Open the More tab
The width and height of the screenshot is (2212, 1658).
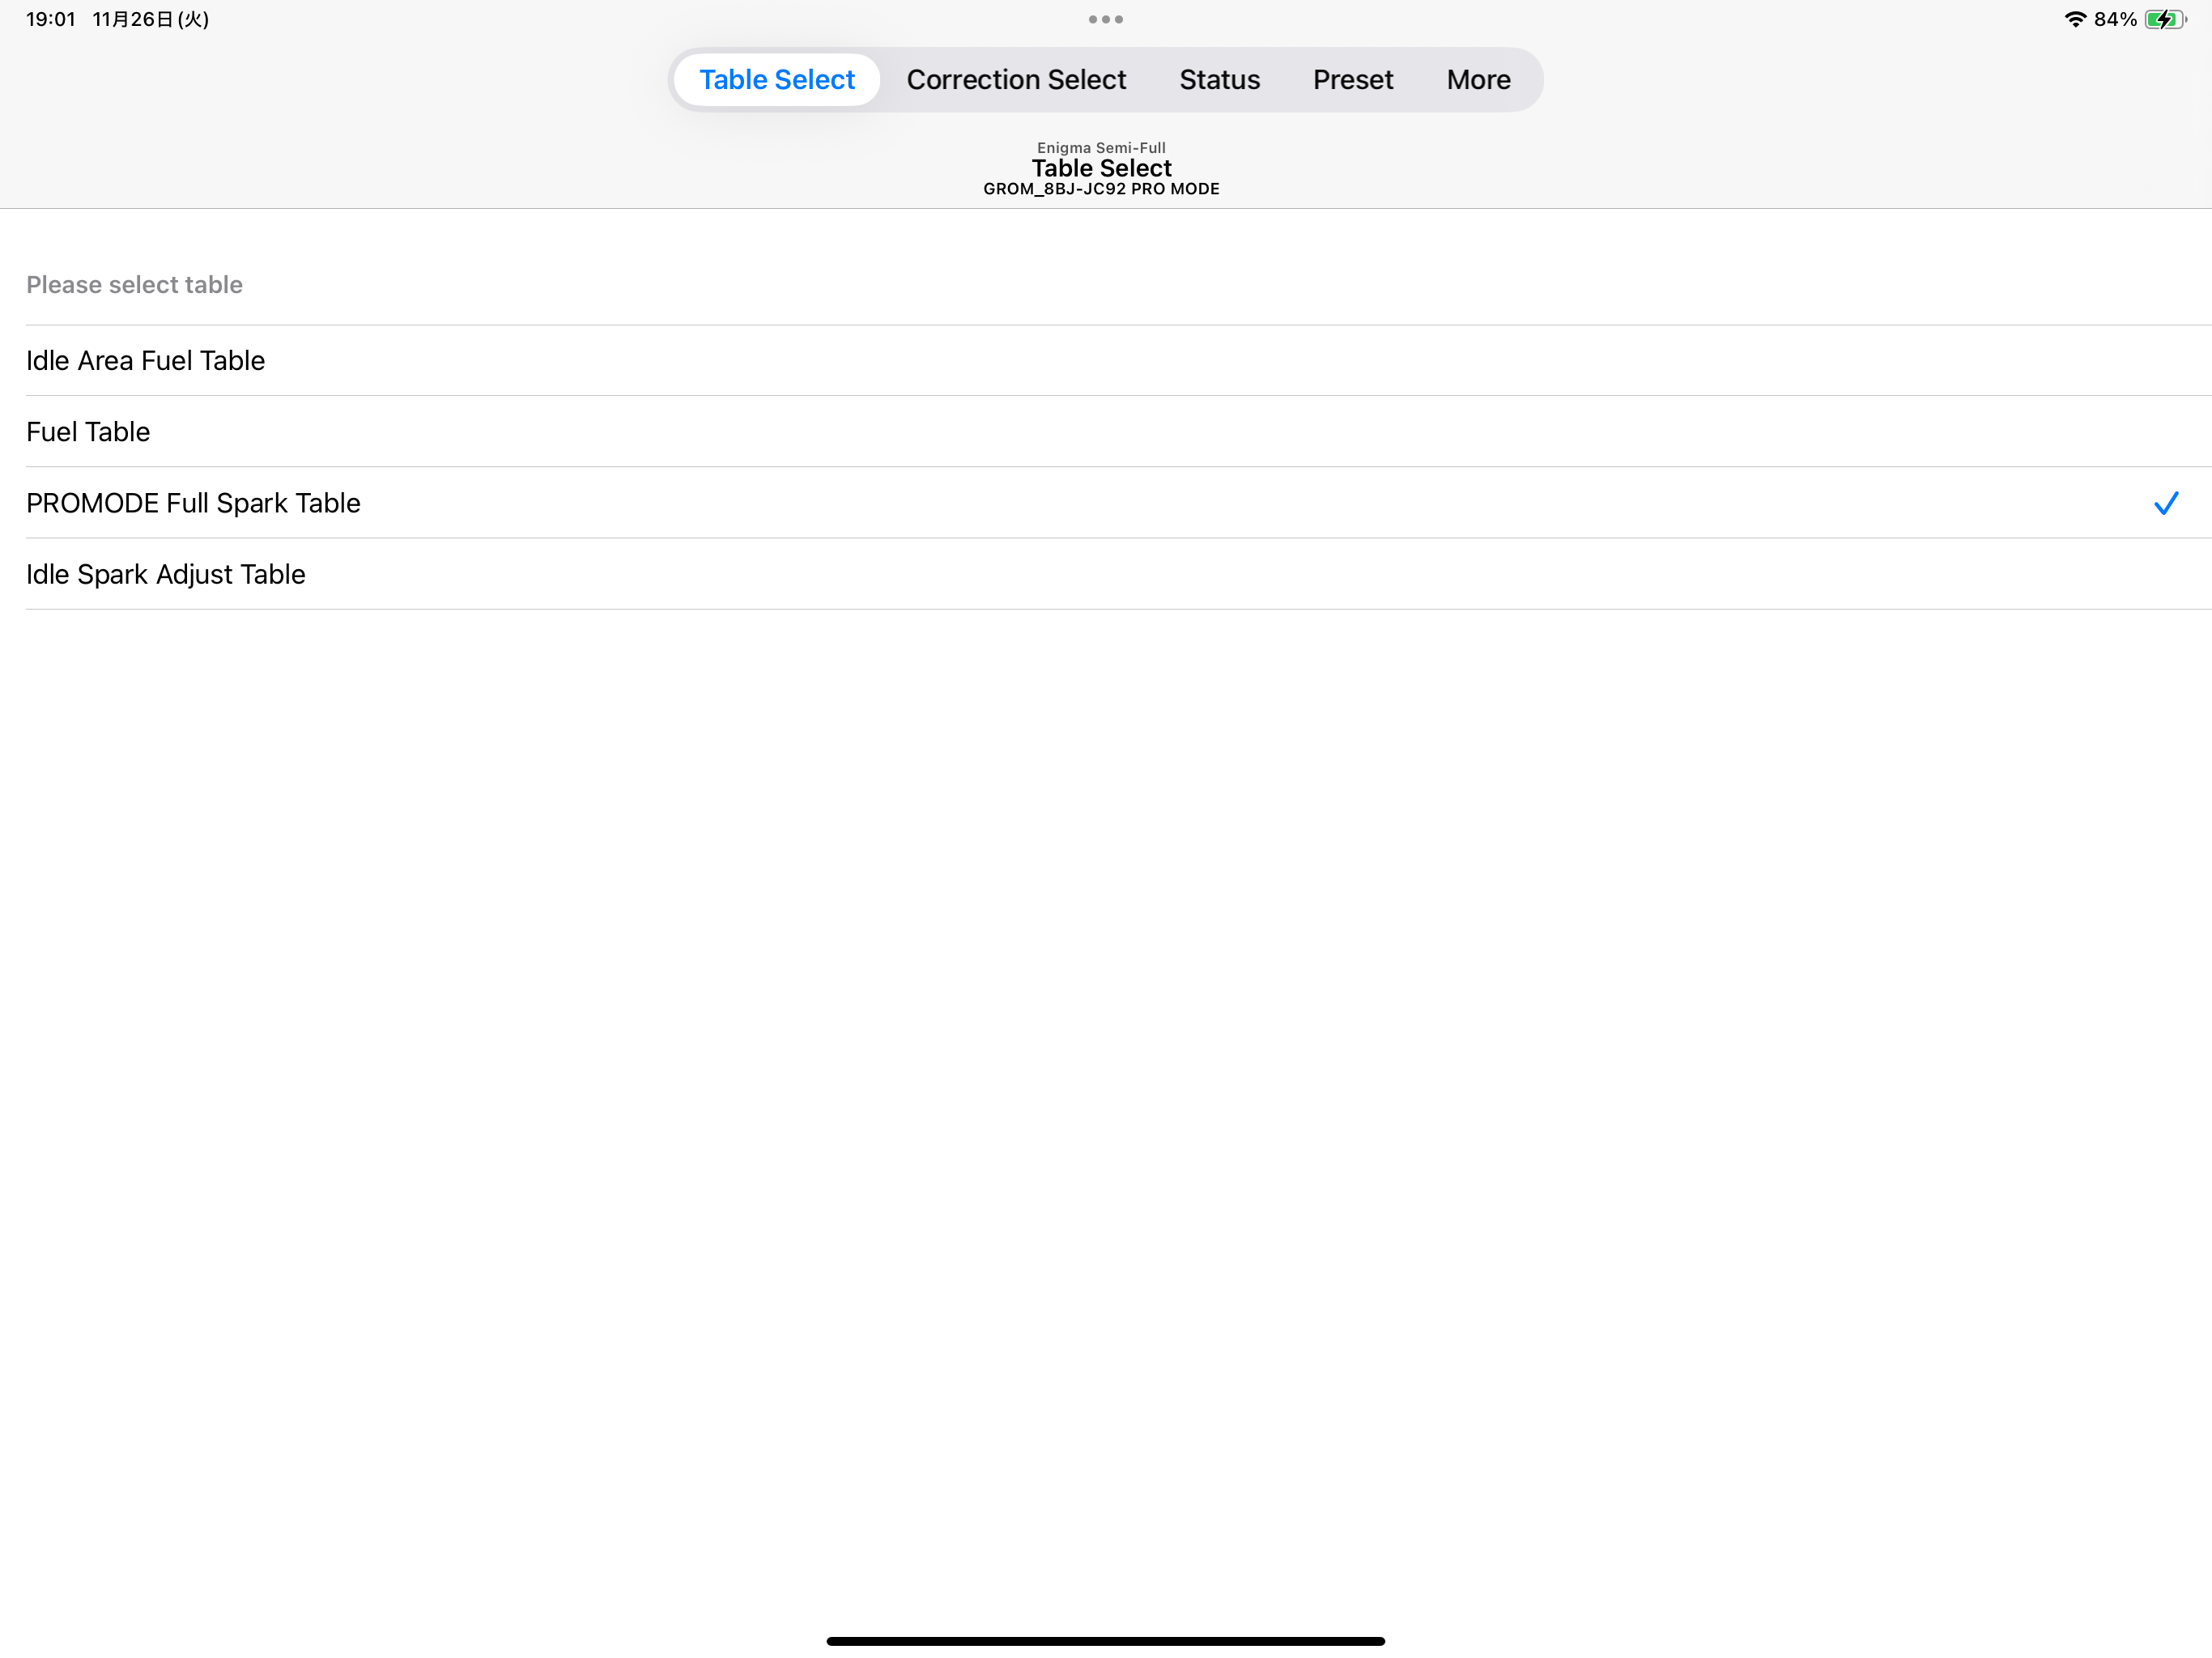click(x=1478, y=79)
